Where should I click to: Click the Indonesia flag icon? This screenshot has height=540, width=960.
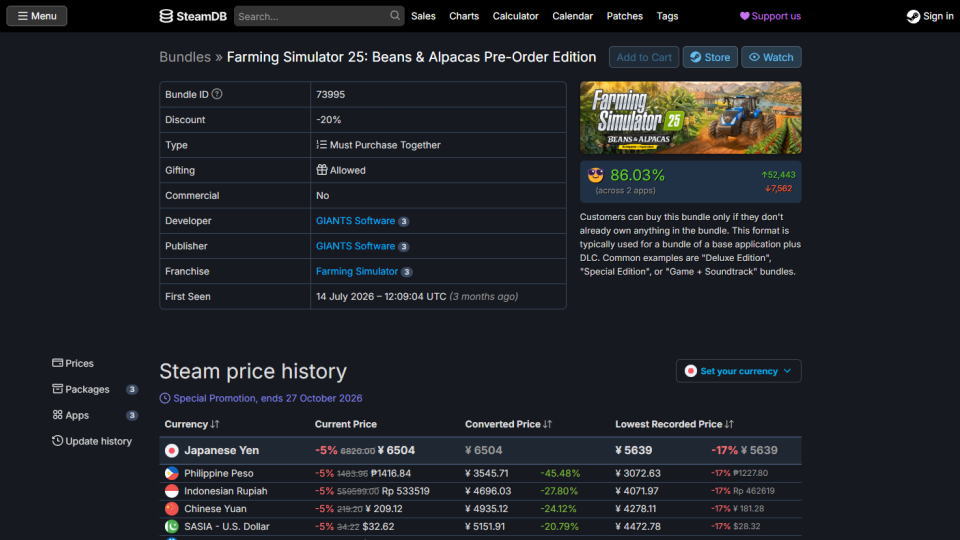171,491
